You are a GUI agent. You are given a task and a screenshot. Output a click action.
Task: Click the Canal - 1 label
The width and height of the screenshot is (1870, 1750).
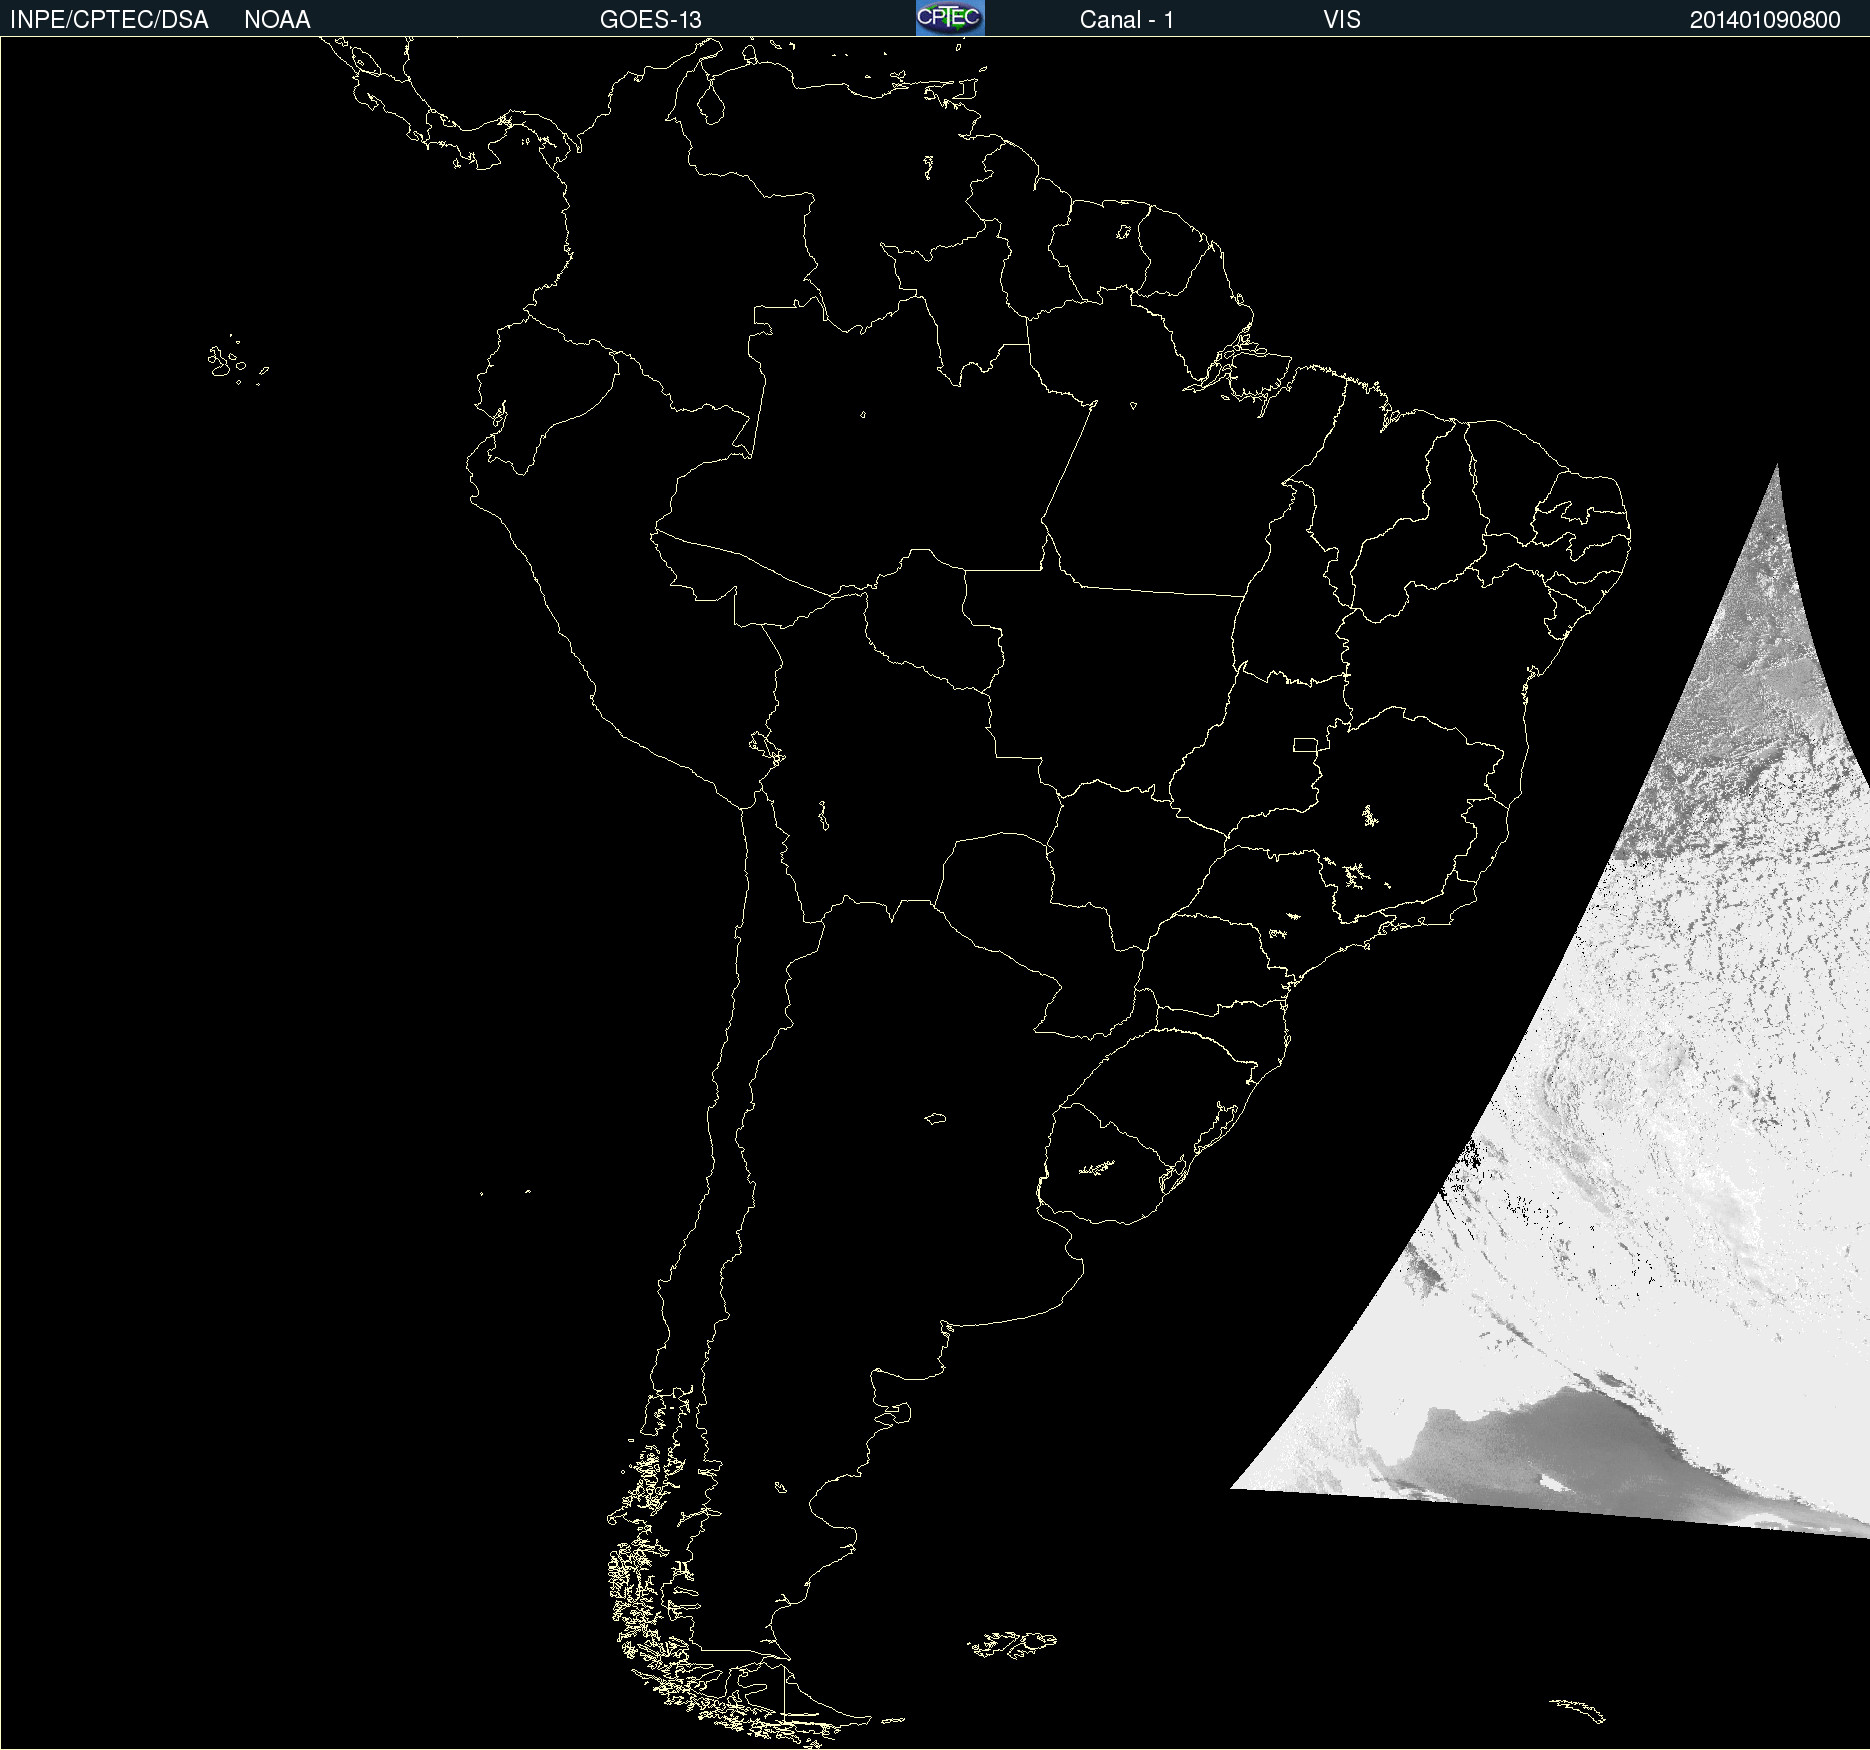[1126, 20]
